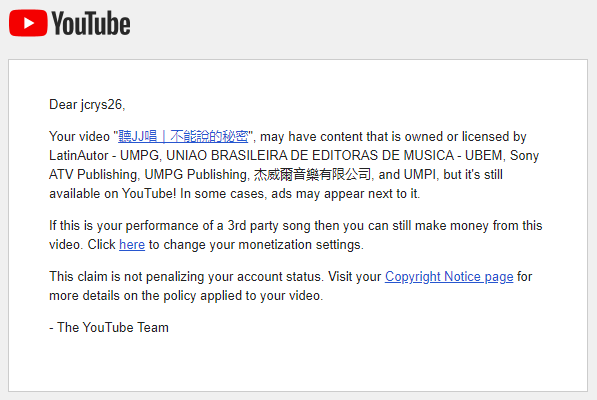Click 'YouTube!' word in the first paragraph

[x=149, y=193]
